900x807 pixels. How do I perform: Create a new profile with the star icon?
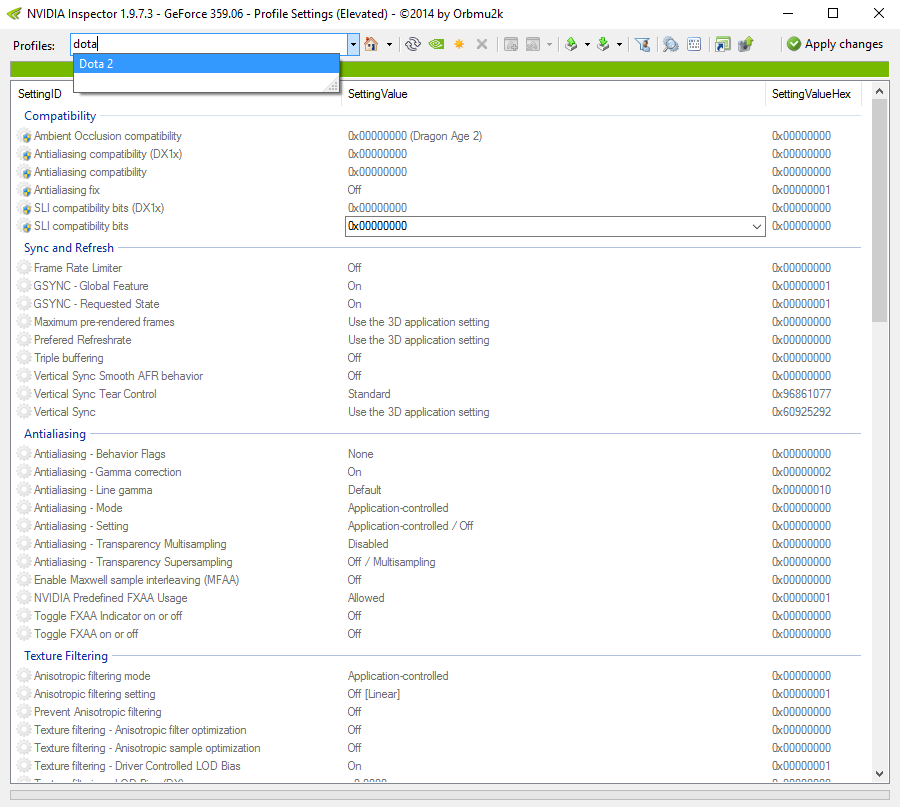click(x=459, y=44)
